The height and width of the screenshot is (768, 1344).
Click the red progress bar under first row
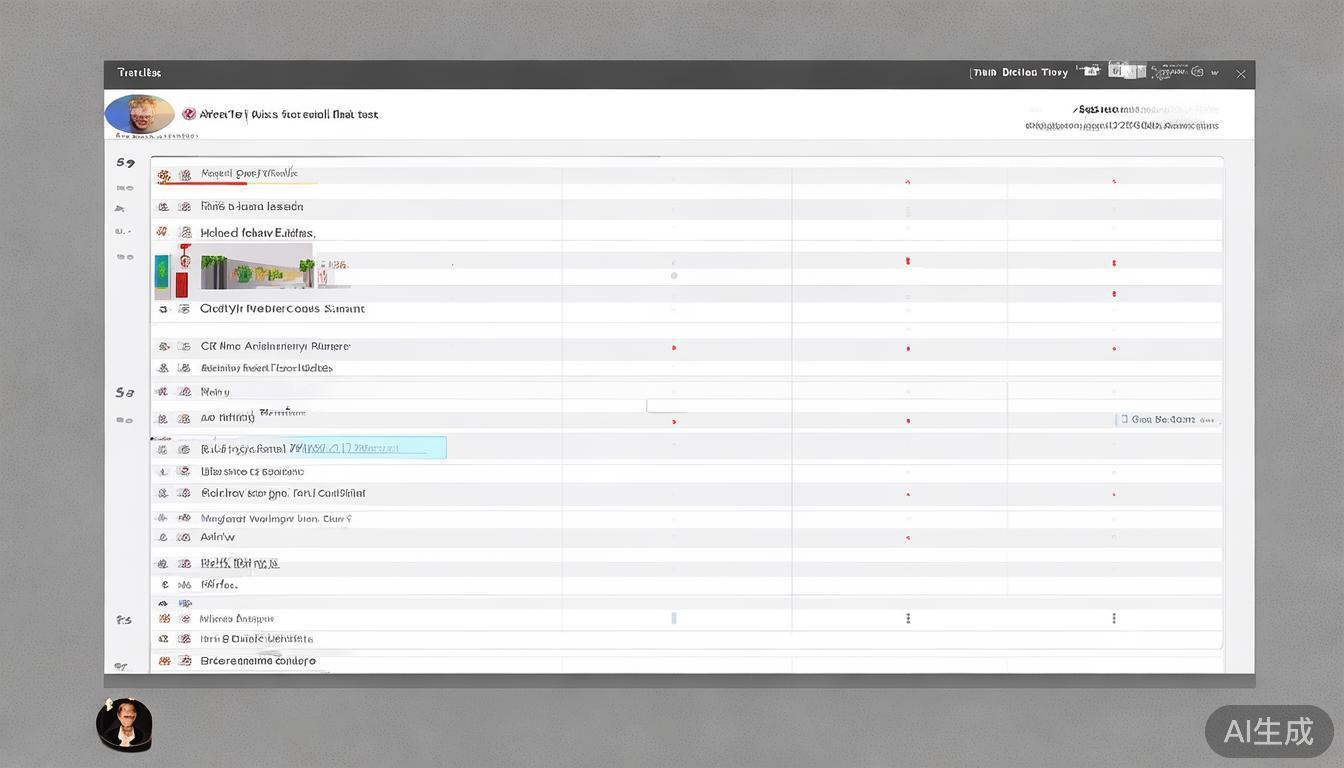[202, 183]
